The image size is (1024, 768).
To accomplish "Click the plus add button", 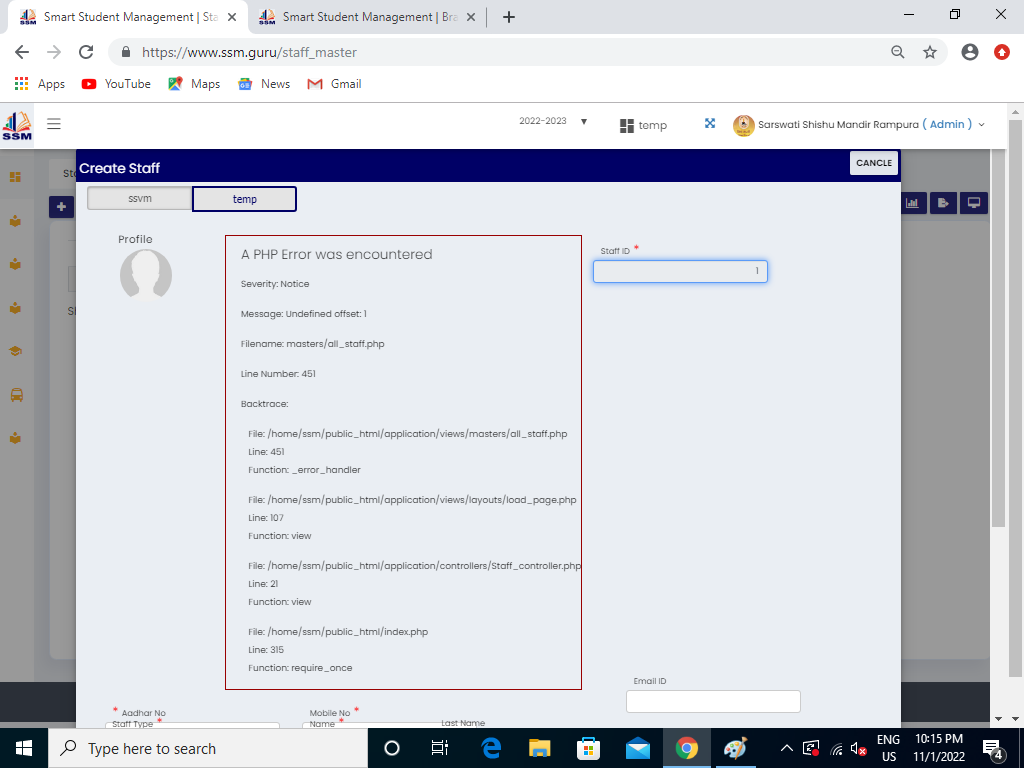I will [x=61, y=207].
